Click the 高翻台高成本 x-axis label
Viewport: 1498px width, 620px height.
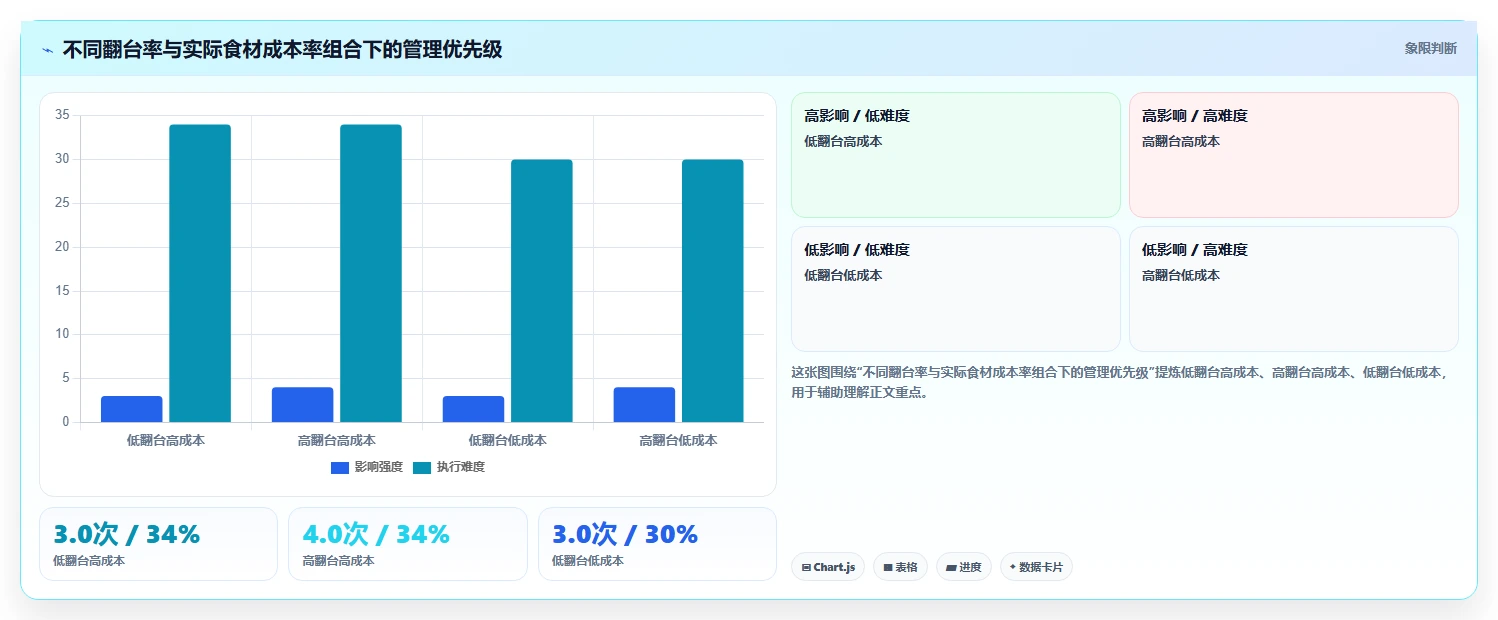337,440
